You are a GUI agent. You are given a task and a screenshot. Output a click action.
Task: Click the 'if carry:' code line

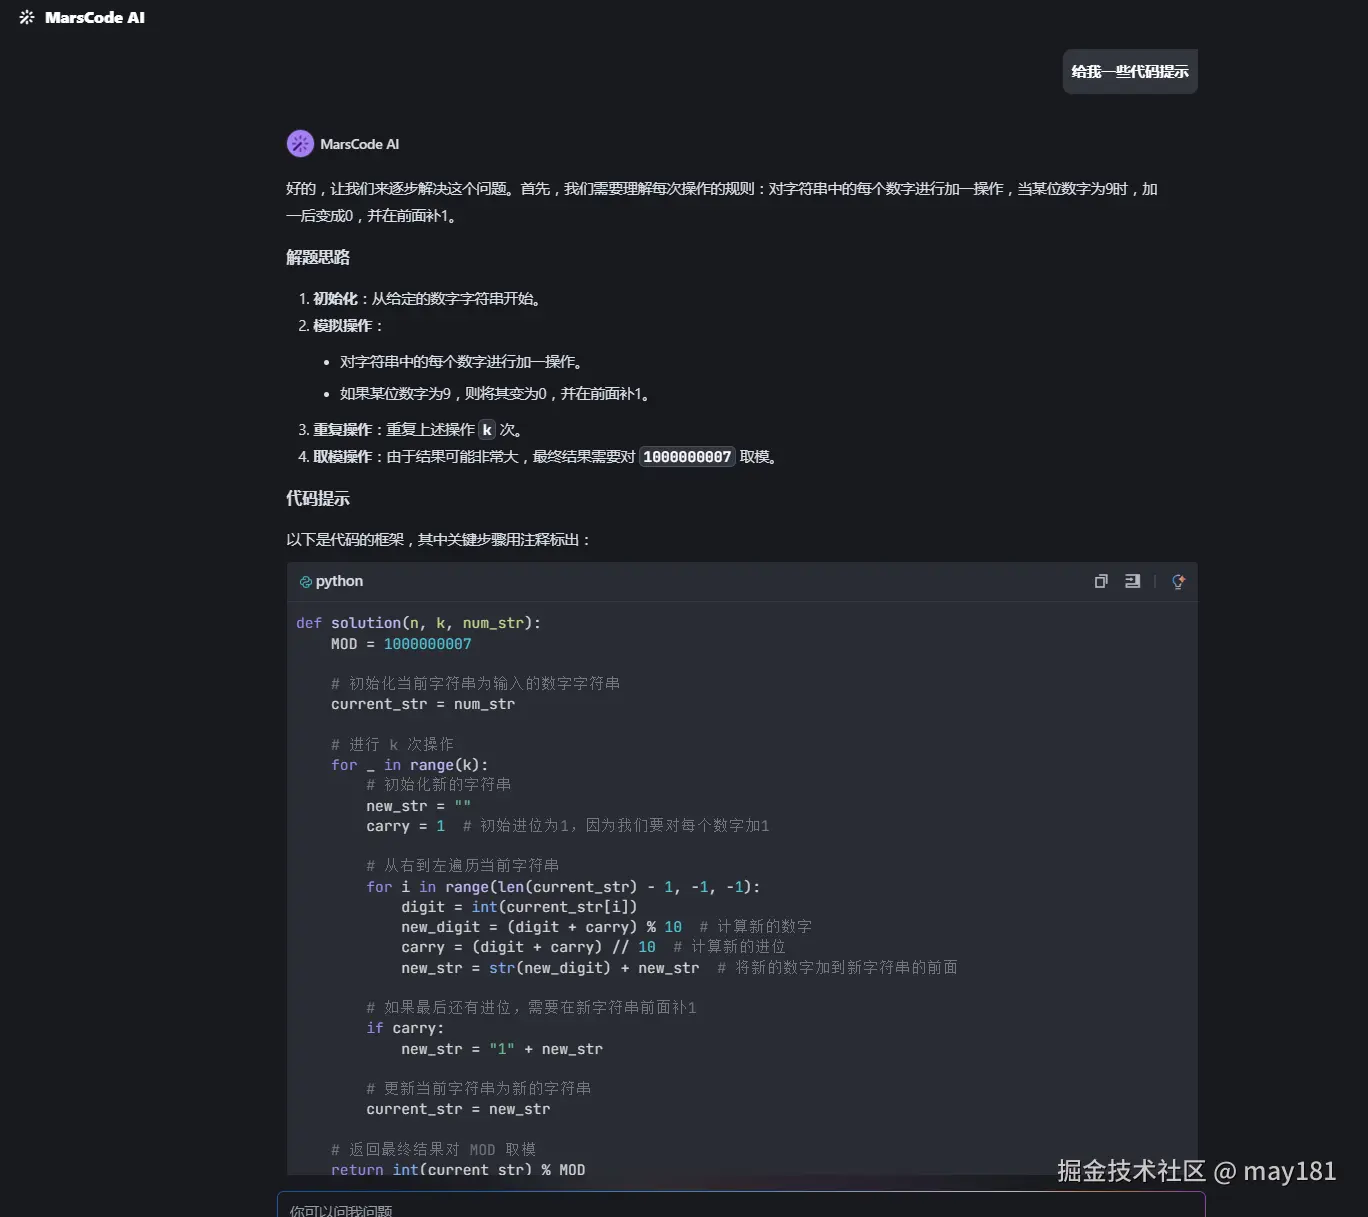point(405,1028)
